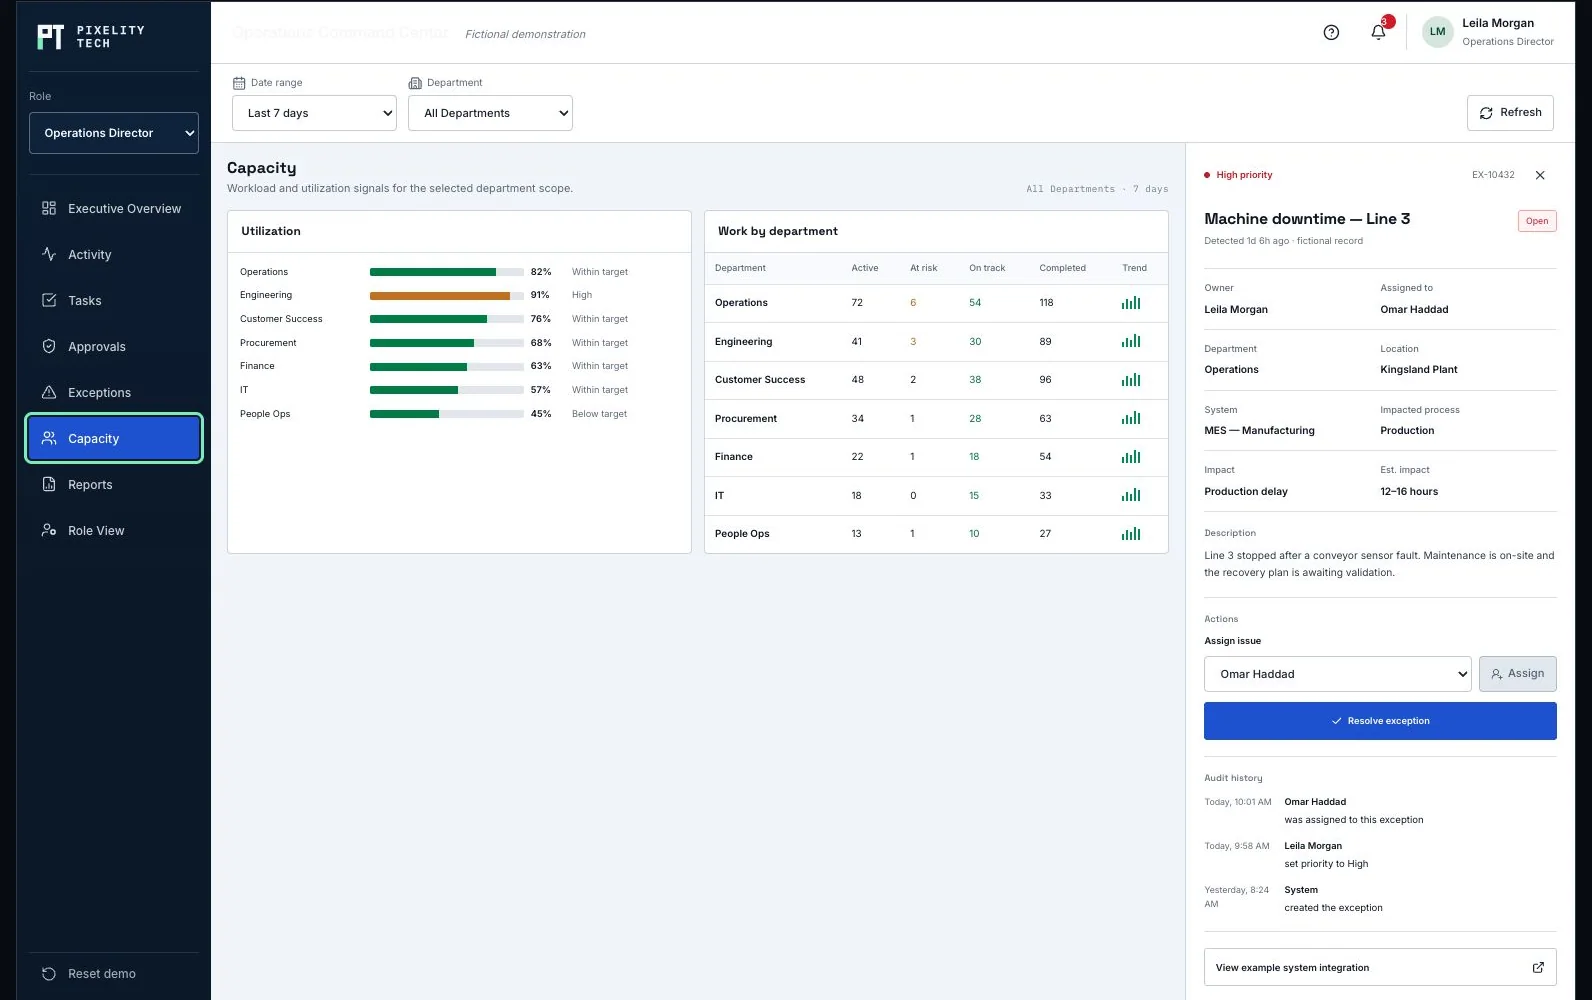Click the Refresh button
1592x1000 pixels.
point(1510,113)
